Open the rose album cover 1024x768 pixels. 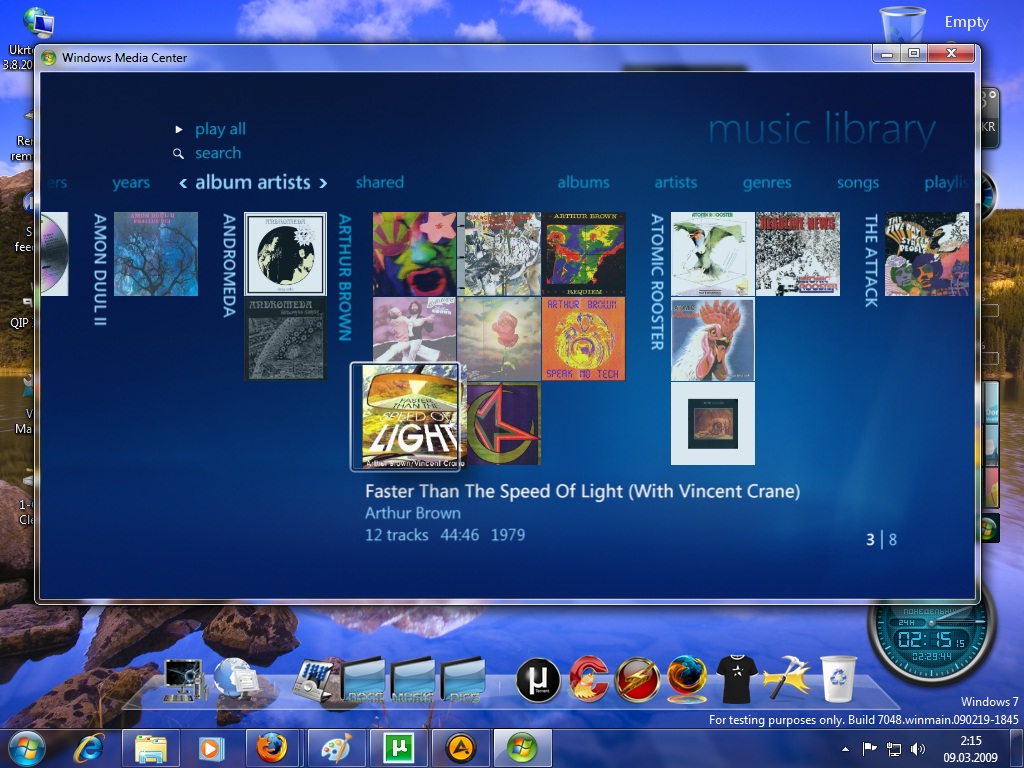pyautogui.click(x=500, y=339)
